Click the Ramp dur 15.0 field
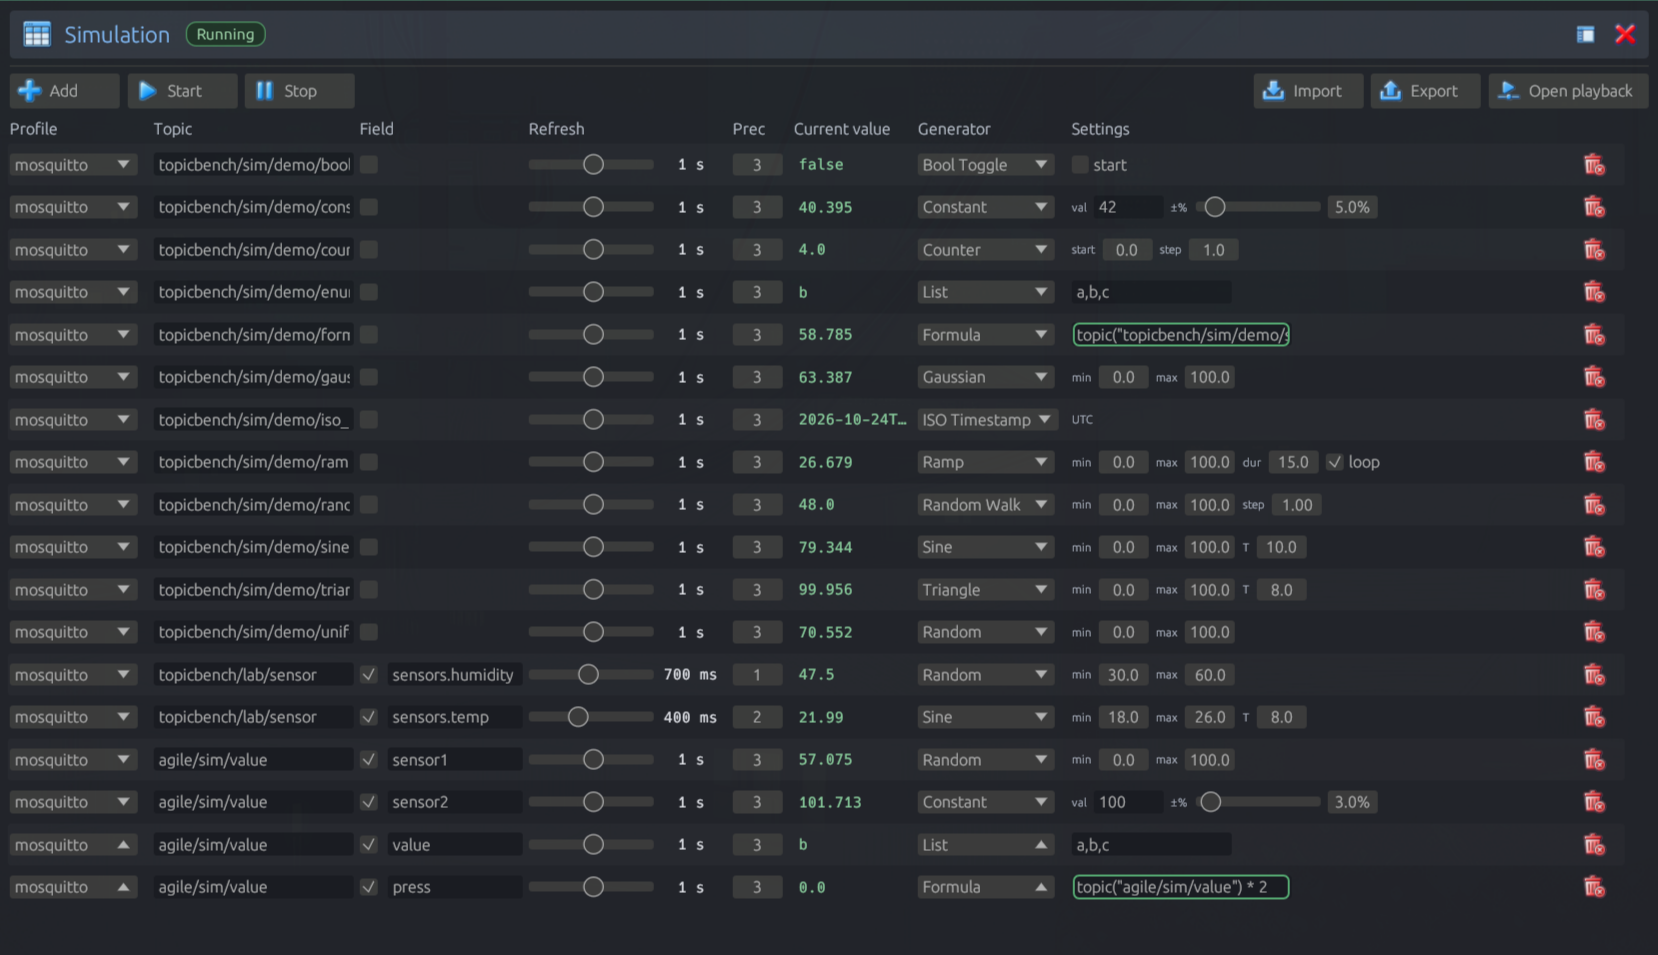 (1293, 462)
